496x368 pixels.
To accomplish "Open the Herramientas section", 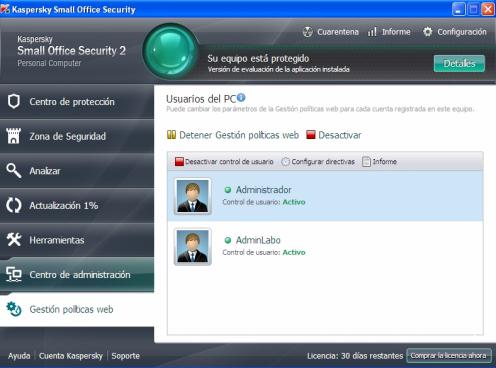I will tap(77, 240).
